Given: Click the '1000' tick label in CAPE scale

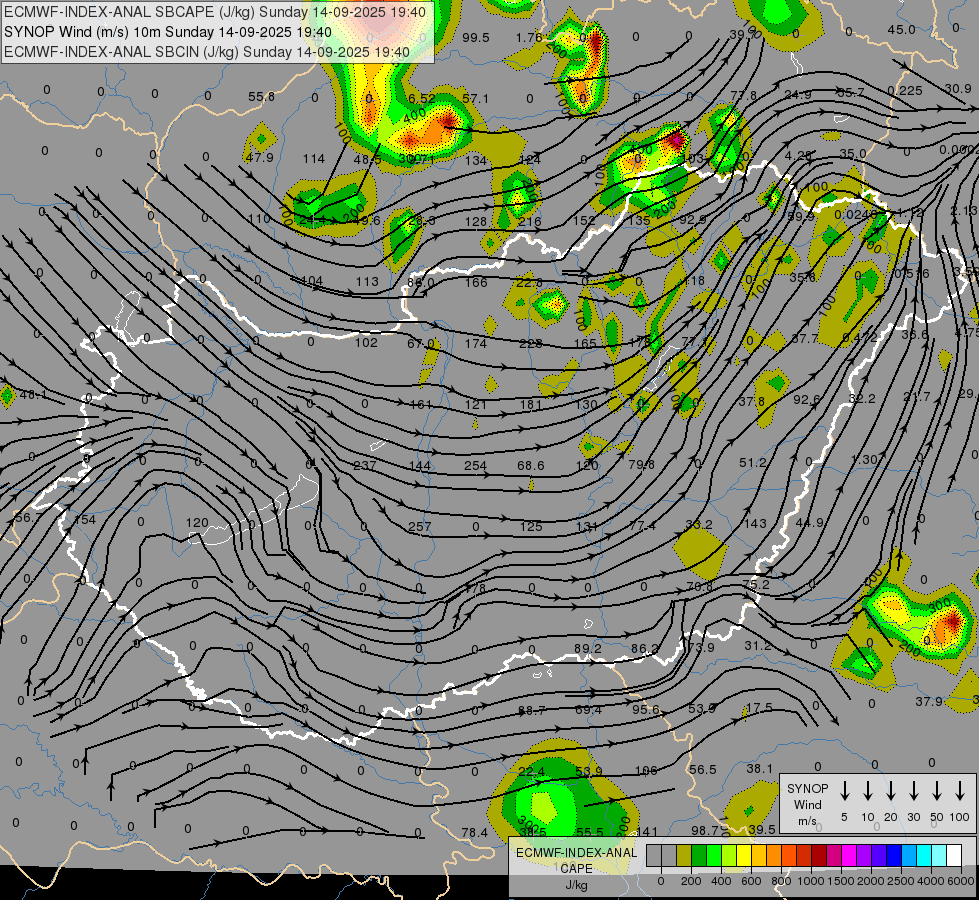Looking at the screenshot, I should 811,881.
